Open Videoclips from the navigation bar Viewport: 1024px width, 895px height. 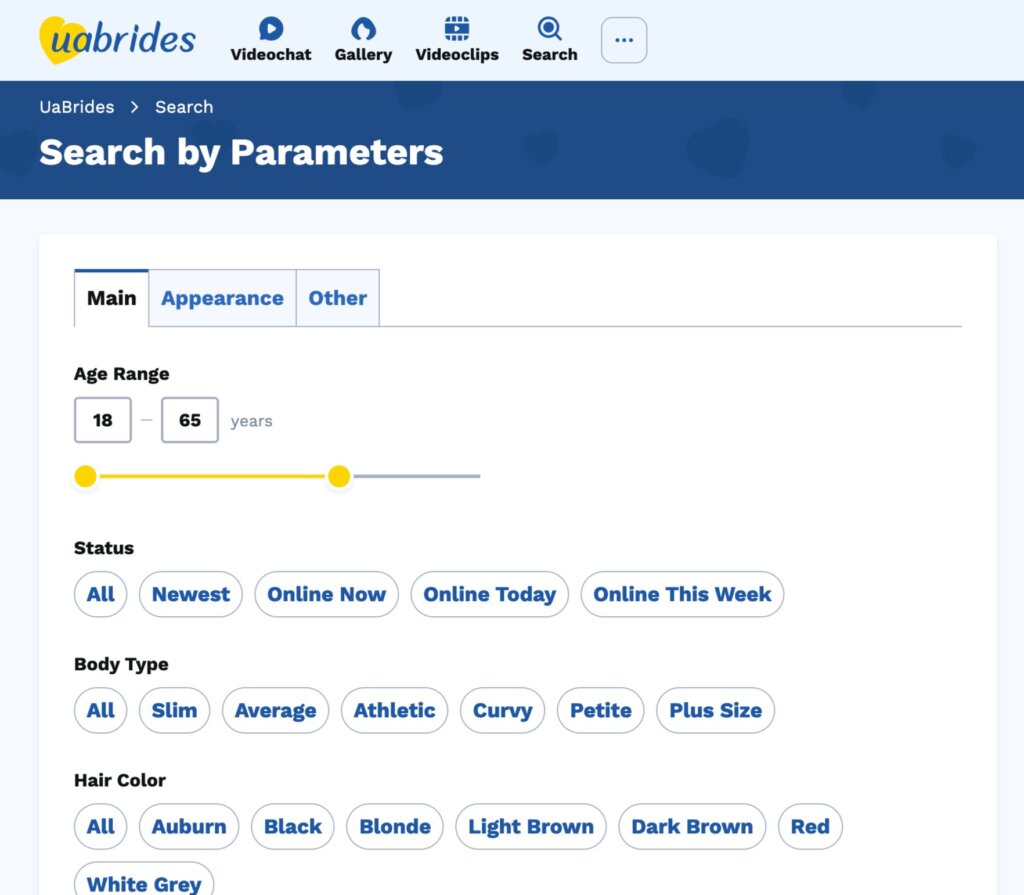pos(457,40)
